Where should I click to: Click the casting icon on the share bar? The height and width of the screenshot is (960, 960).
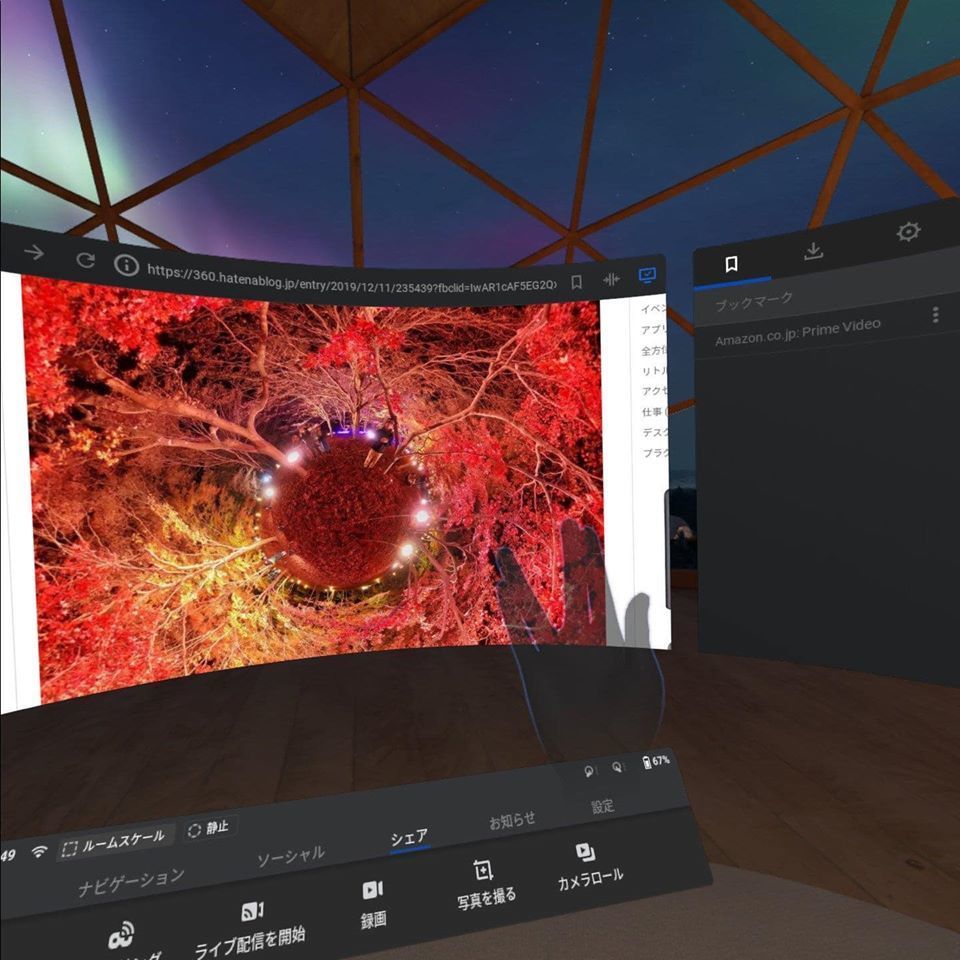(x=121, y=935)
